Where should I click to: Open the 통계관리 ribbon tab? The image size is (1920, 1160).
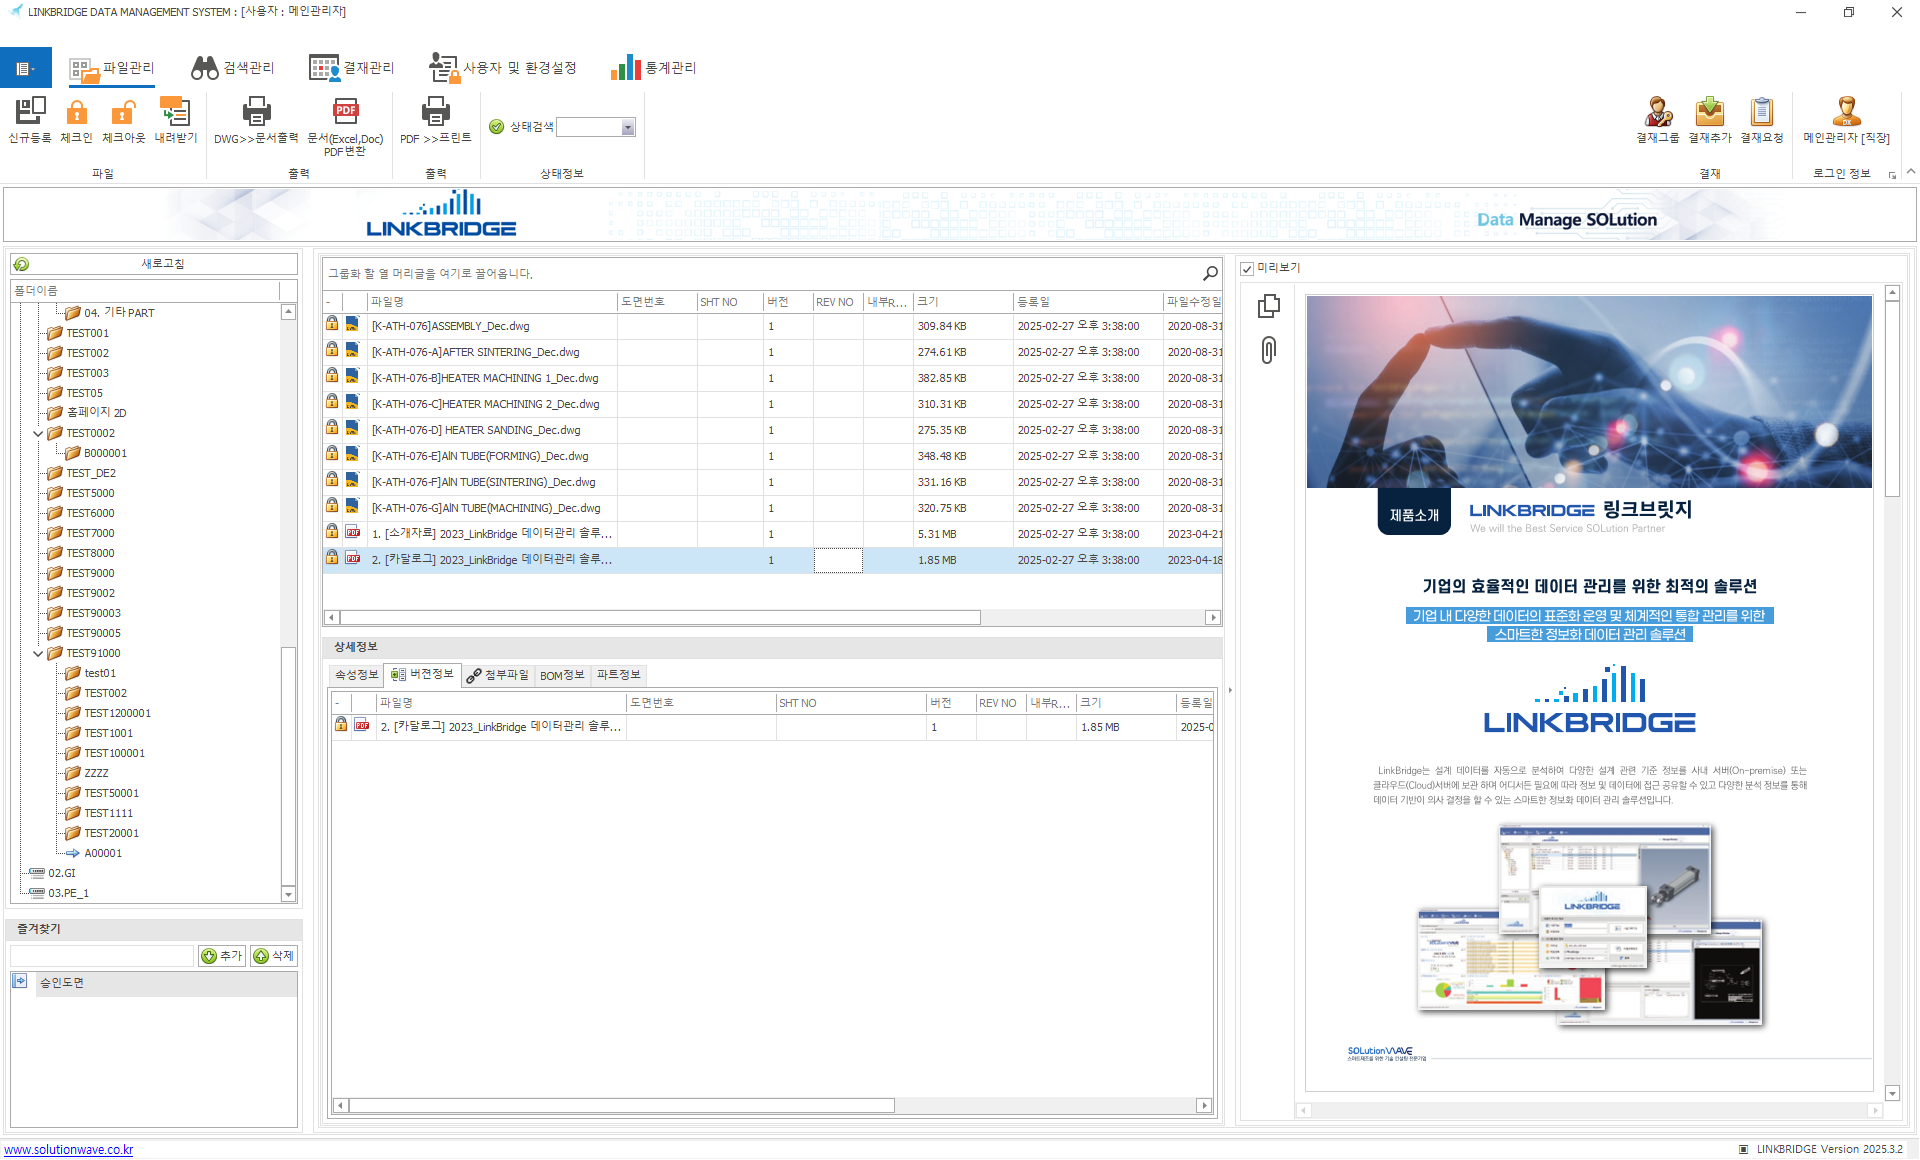tap(654, 68)
